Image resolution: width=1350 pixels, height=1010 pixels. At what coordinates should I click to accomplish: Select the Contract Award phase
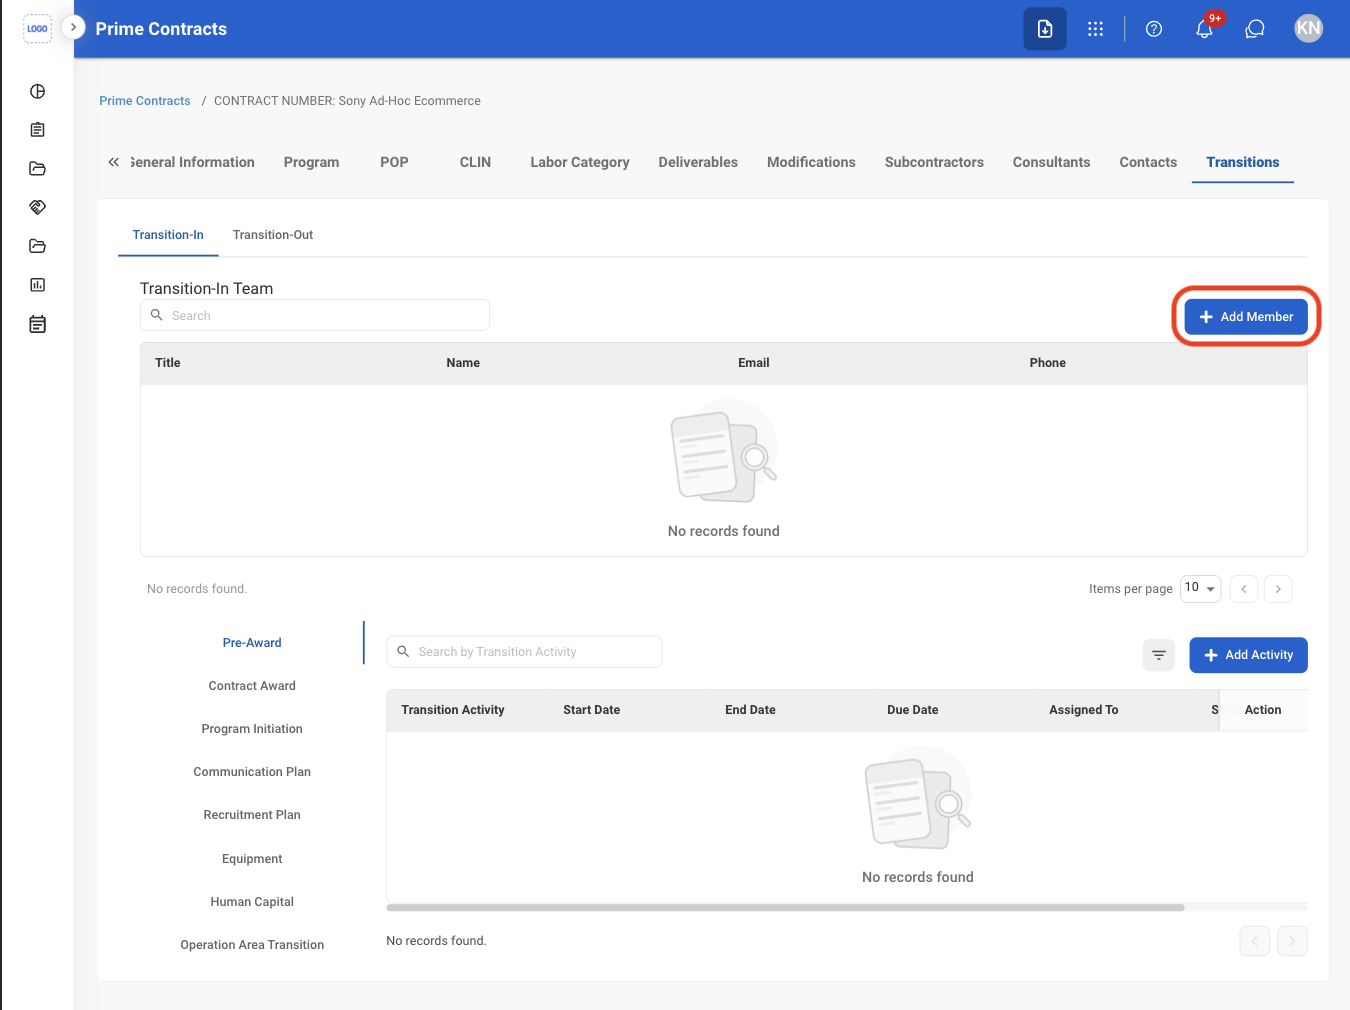click(252, 686)
